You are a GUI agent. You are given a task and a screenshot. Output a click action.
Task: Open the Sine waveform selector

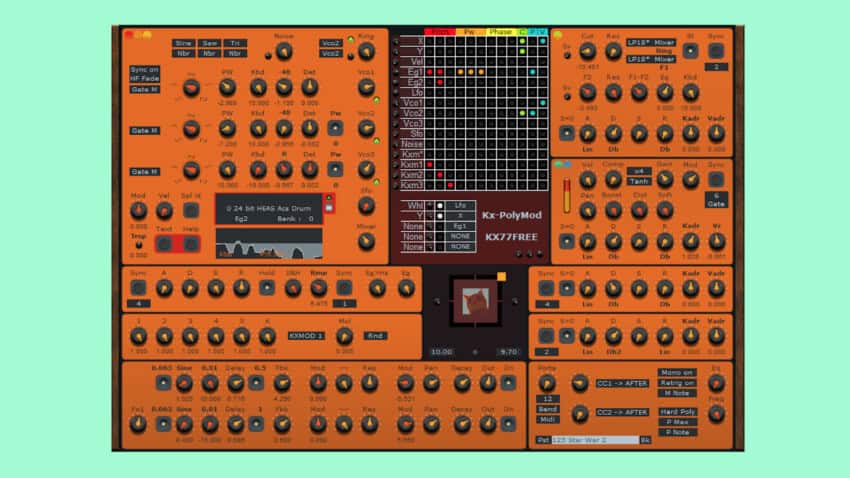[x=183, y=43]
